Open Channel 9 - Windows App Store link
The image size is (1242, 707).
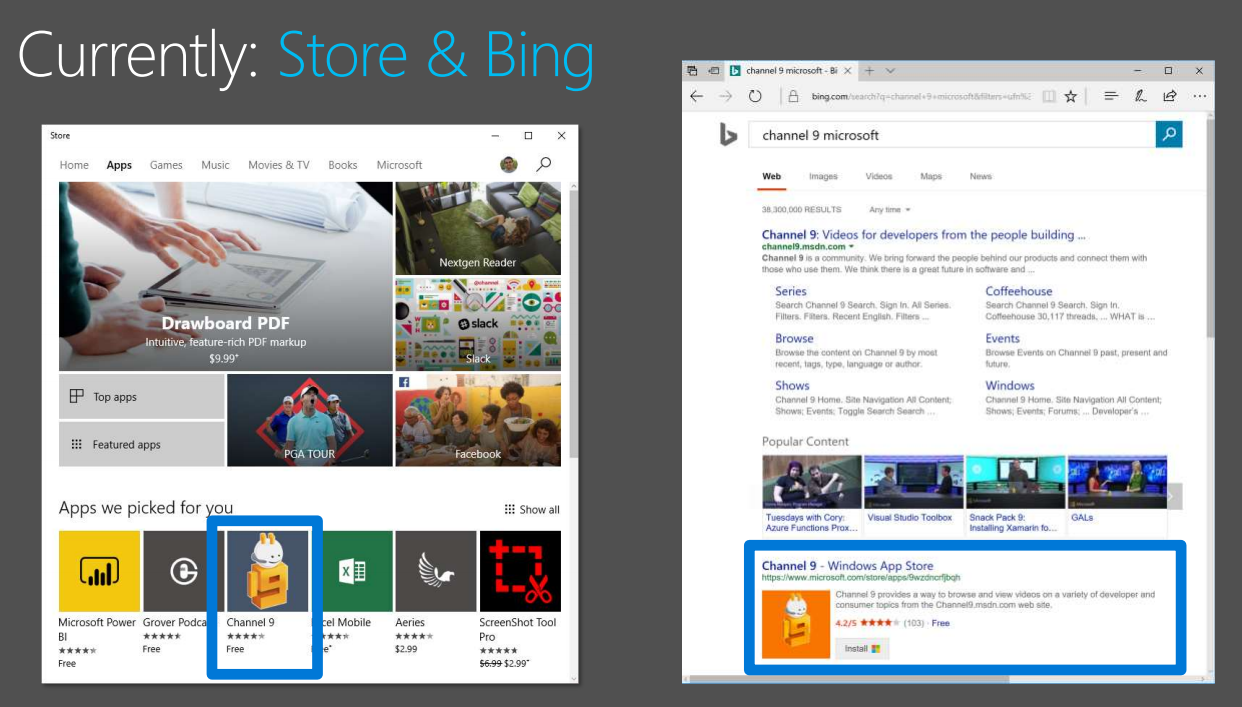(x=847, y=566)
